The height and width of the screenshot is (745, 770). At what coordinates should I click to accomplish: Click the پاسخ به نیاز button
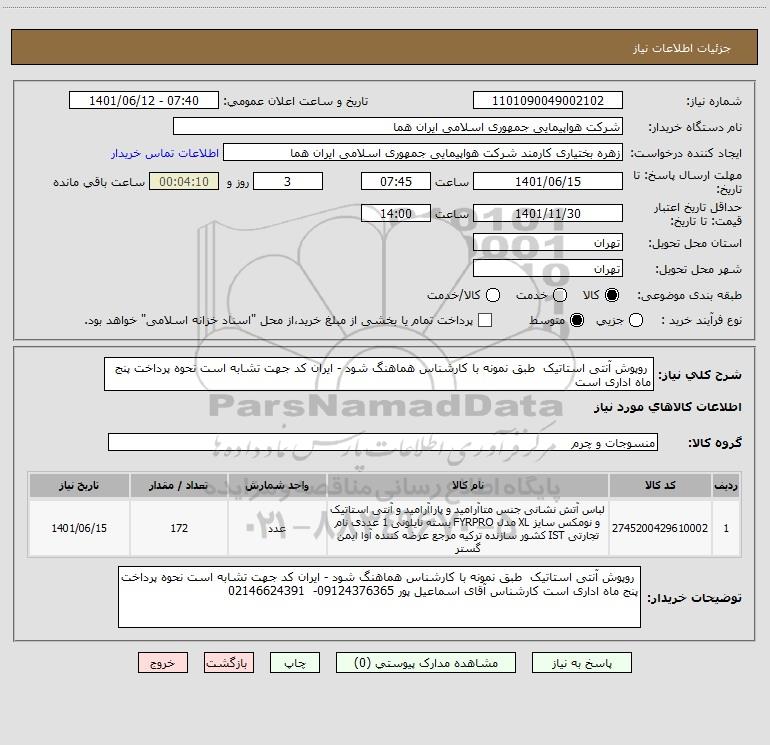(582, 663)
